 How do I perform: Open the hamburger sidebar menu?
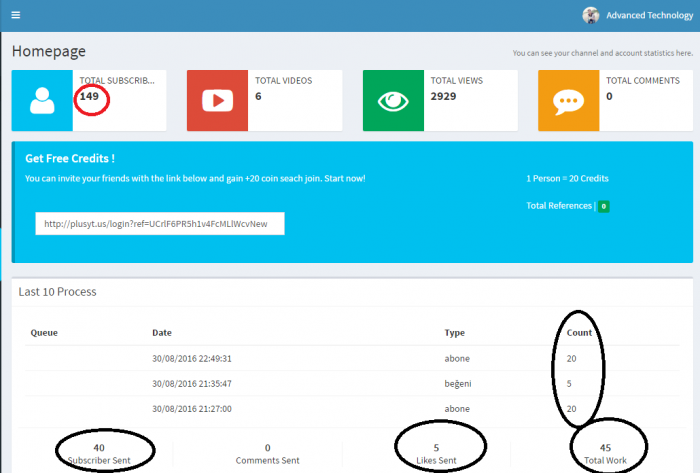16,15
